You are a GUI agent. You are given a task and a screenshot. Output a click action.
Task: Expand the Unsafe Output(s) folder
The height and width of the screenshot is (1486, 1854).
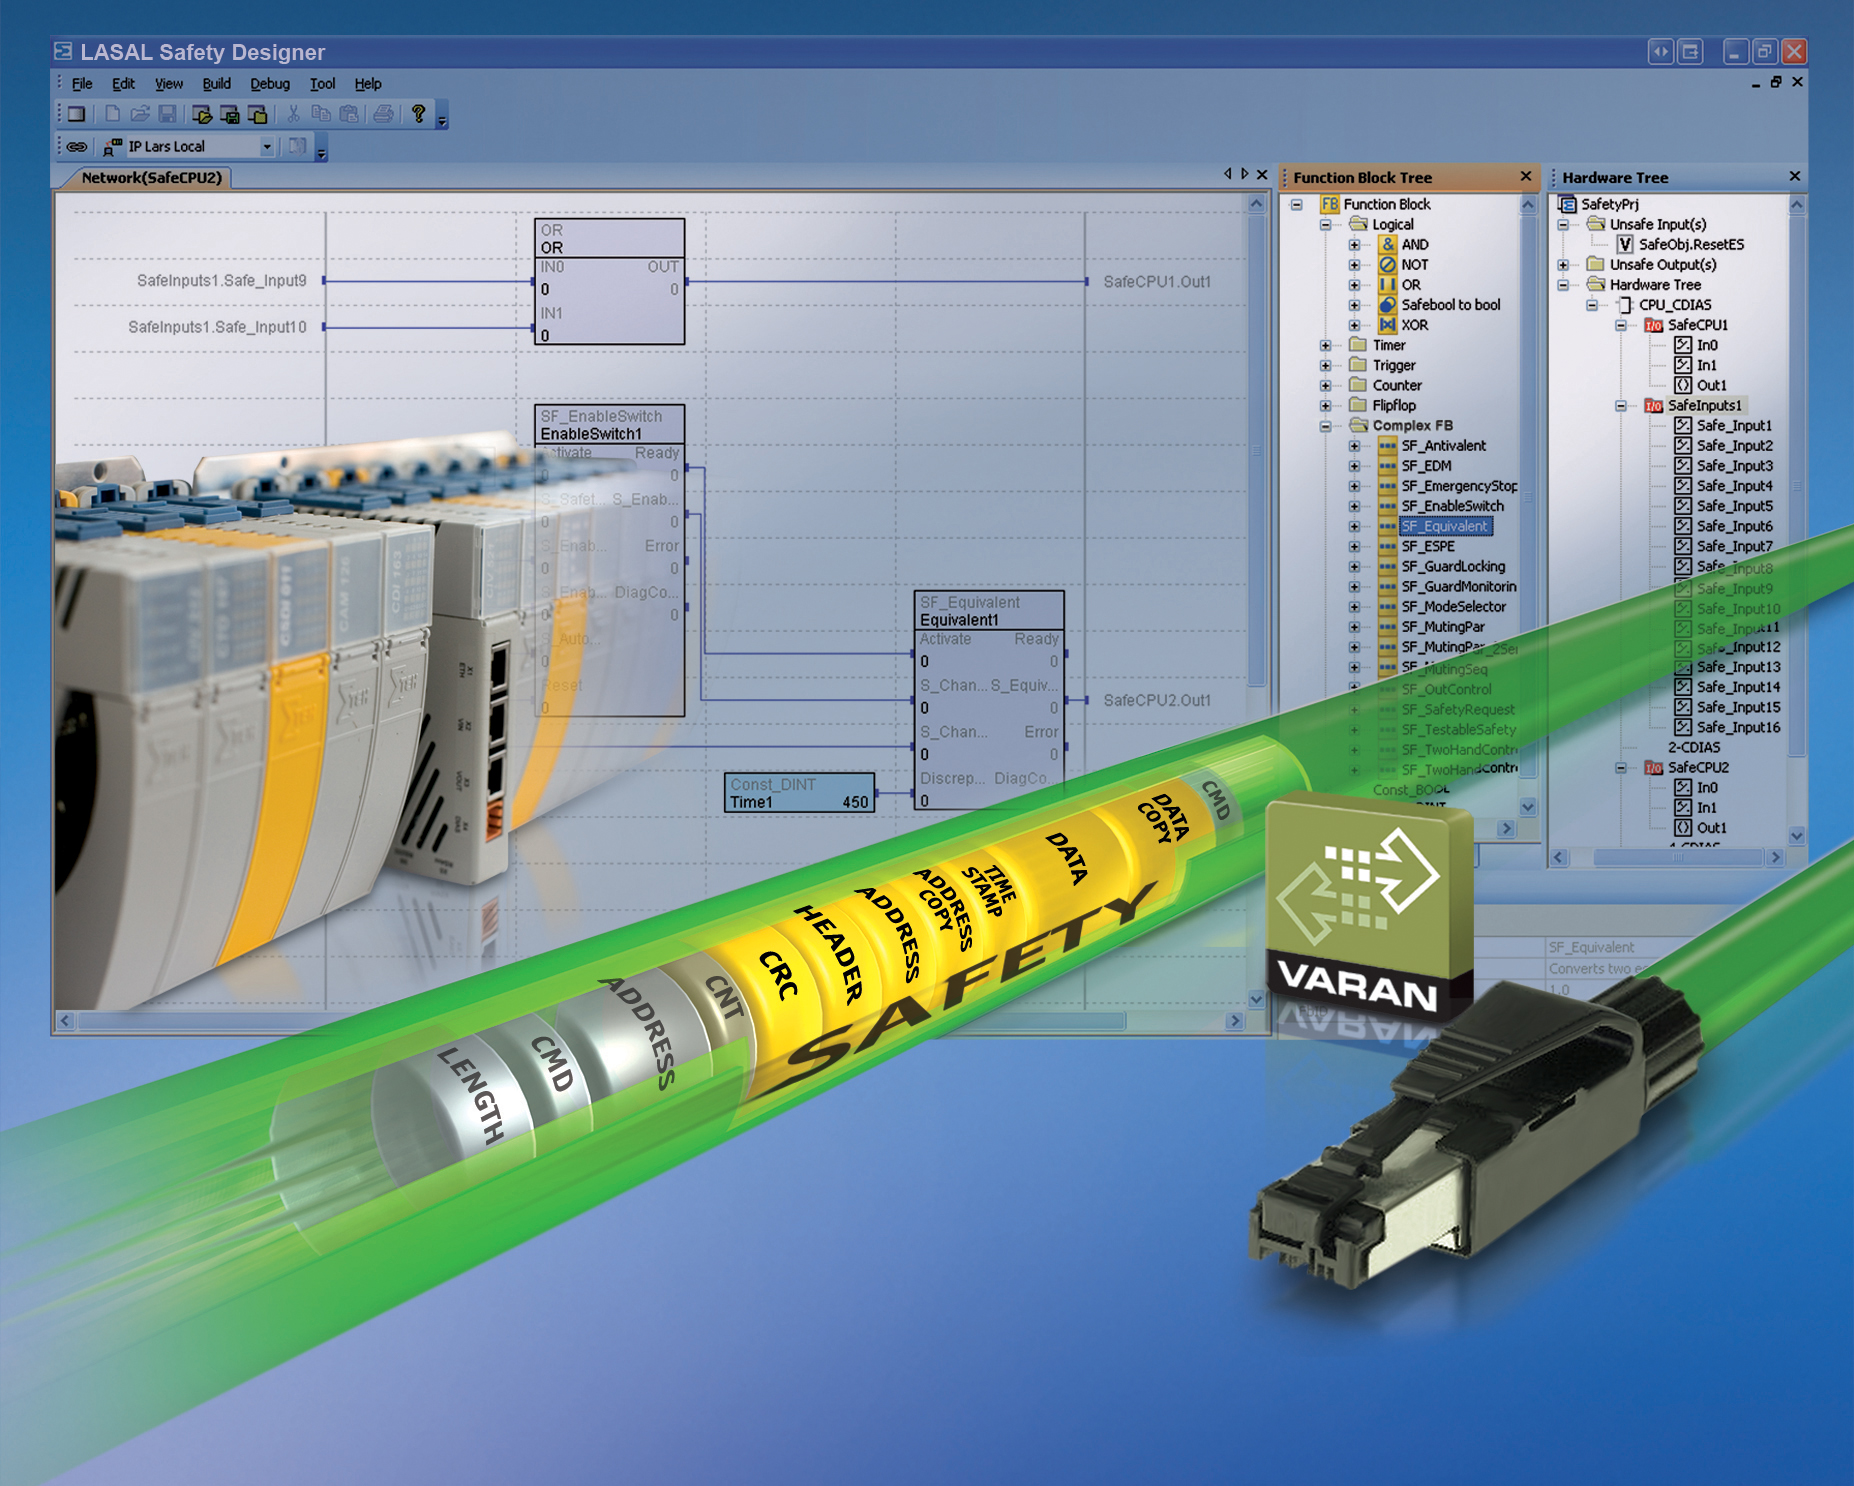(x=1563, y=265)
